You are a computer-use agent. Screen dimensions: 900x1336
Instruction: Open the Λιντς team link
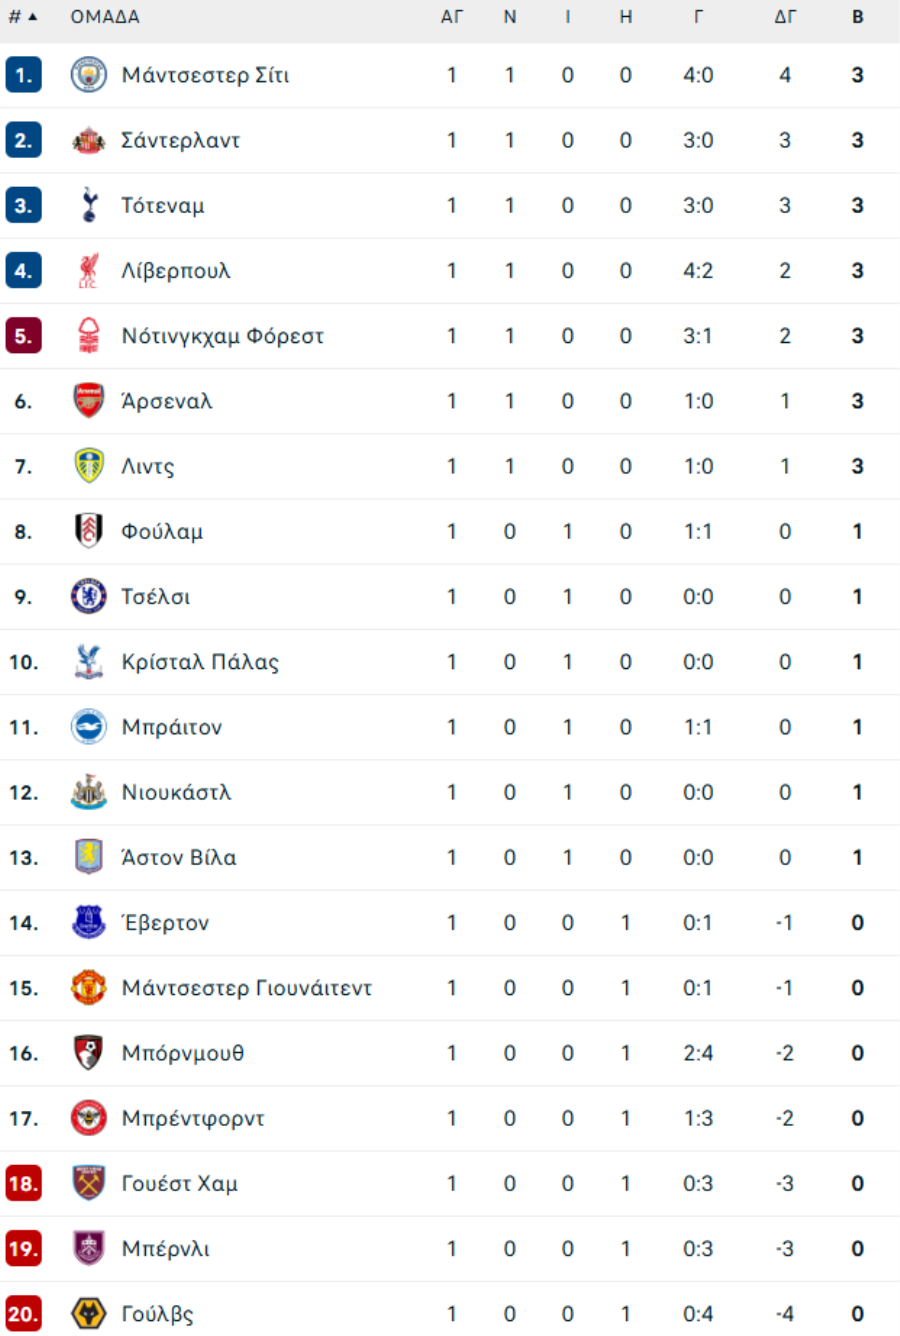148,467
